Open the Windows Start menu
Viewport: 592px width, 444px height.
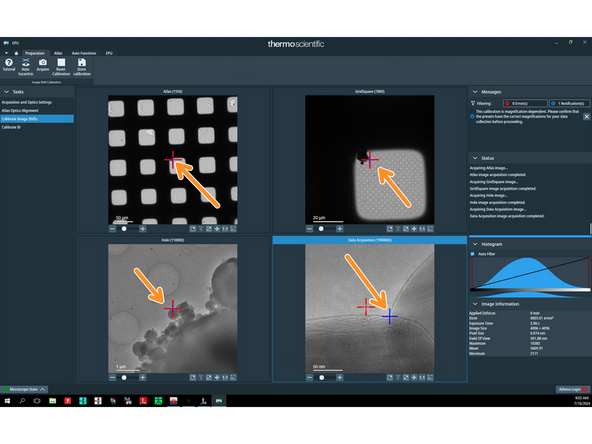coord(7,401)
